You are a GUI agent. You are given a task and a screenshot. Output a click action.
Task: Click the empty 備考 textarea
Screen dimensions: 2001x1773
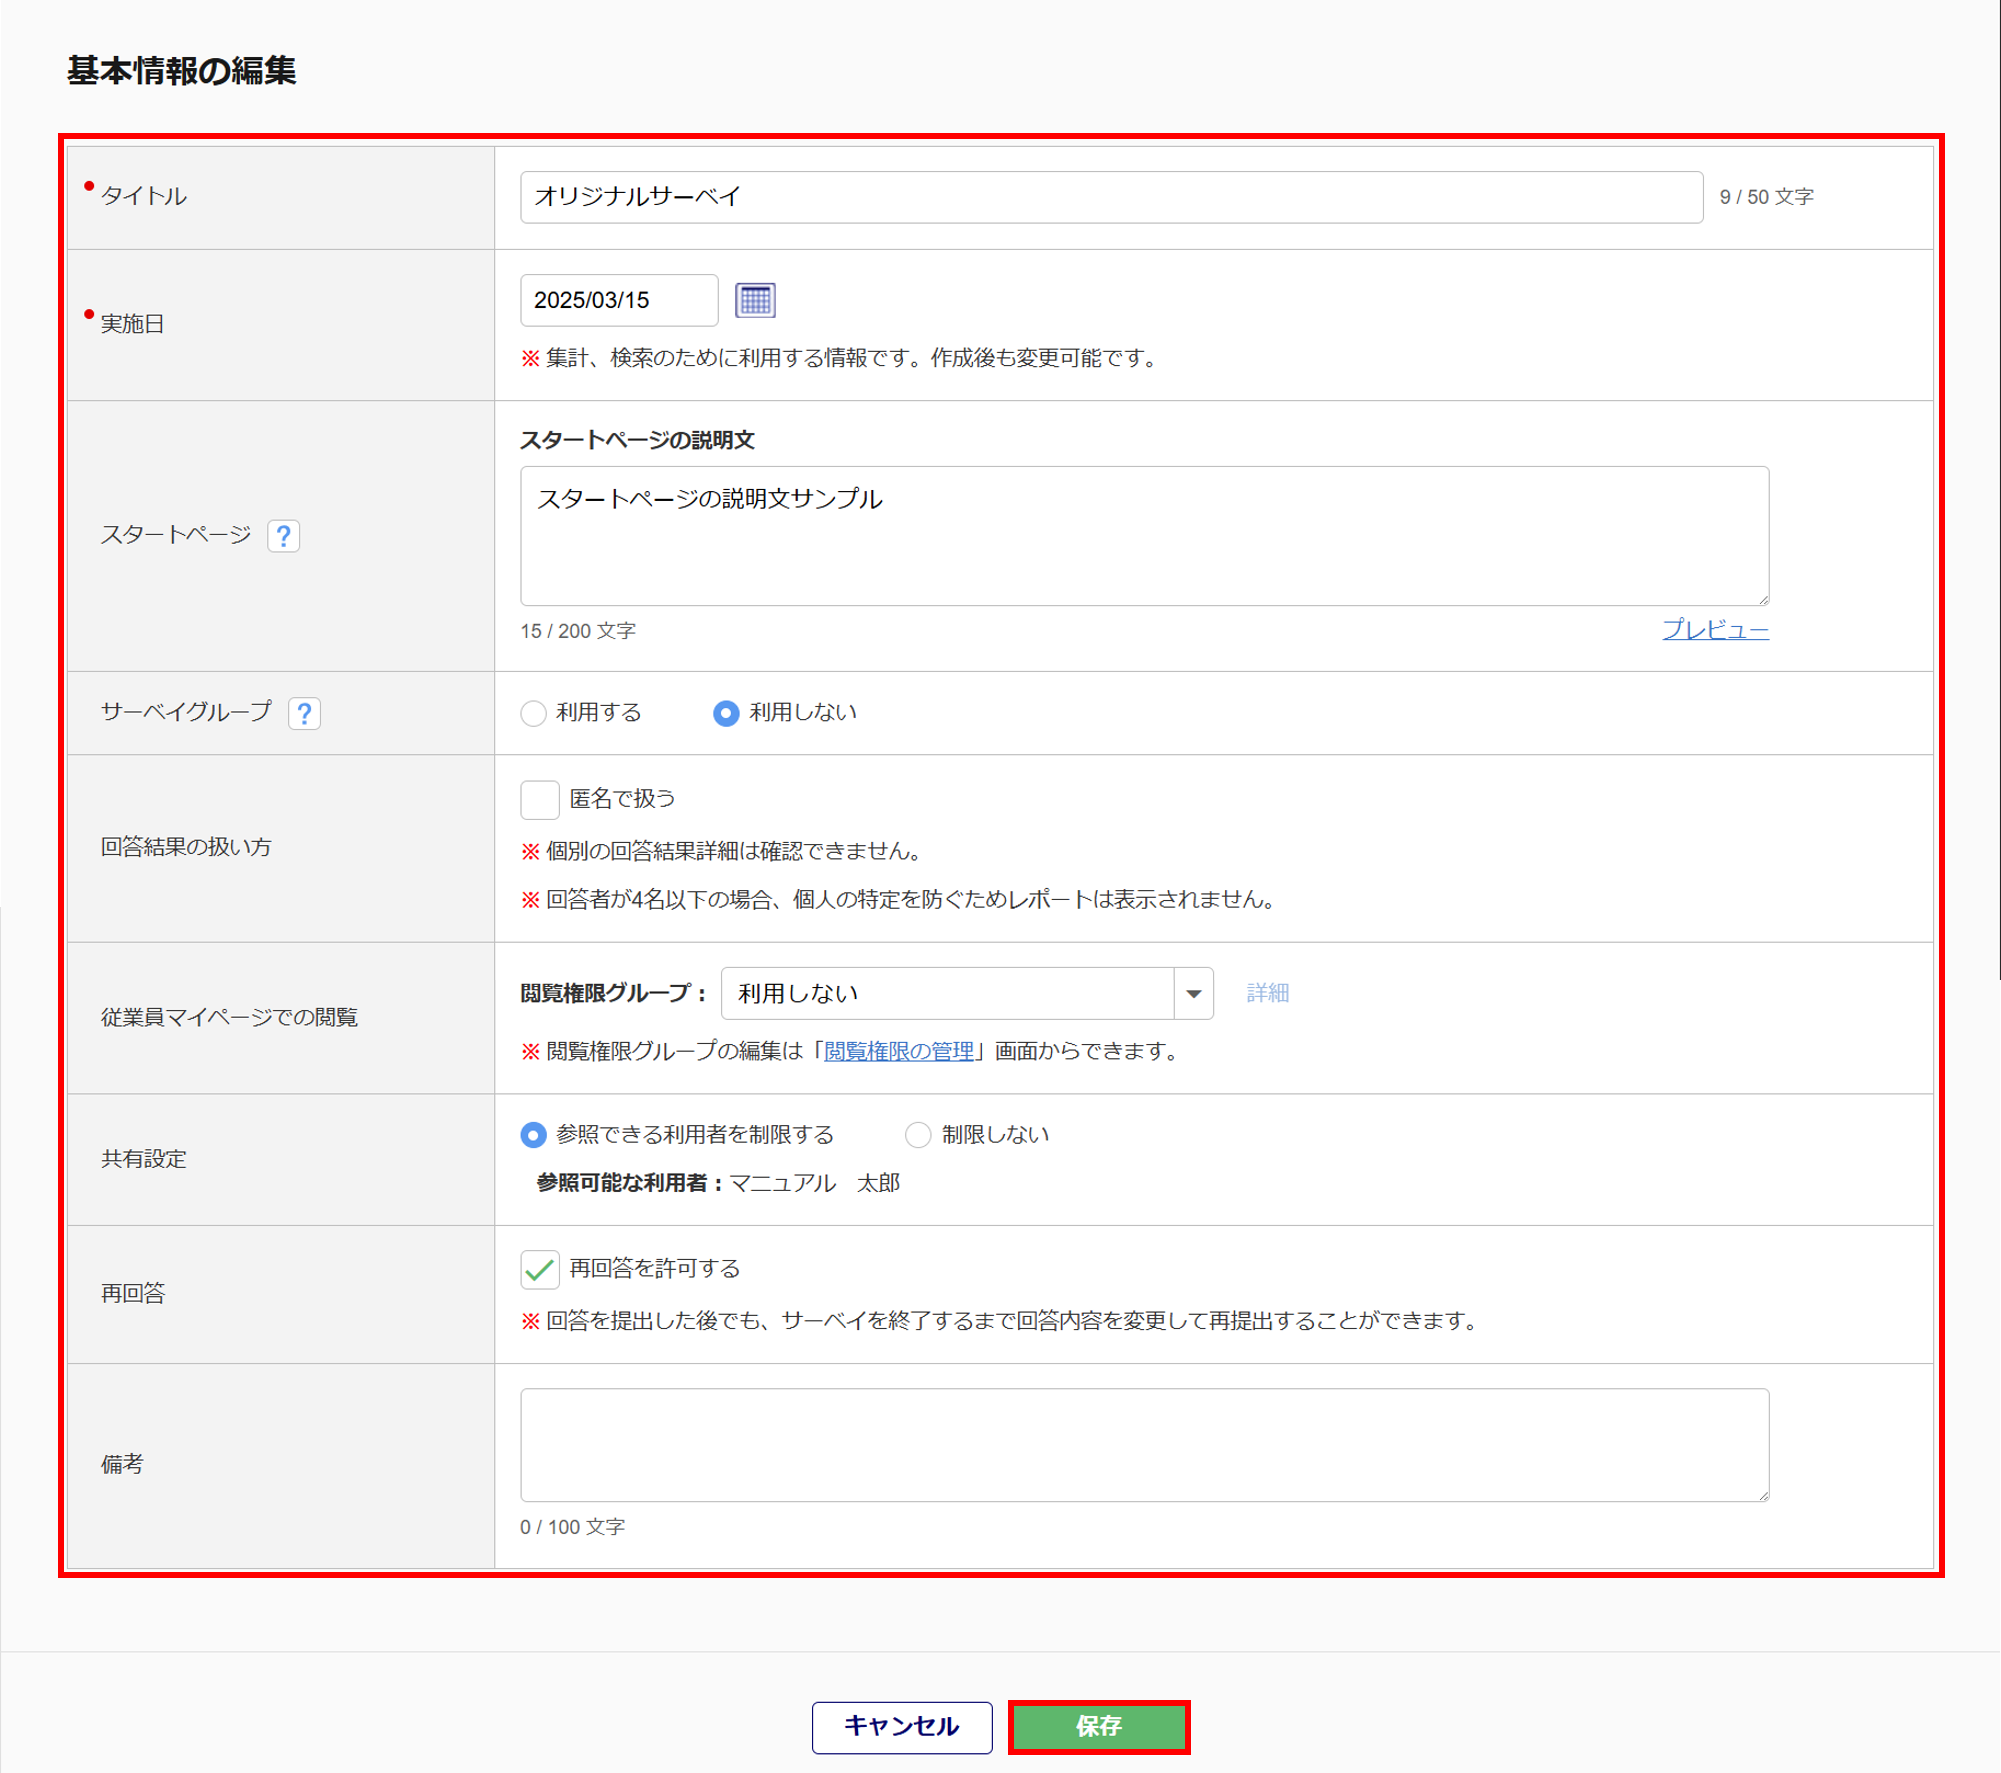pyautogui.click(x=1143, y=1444)
